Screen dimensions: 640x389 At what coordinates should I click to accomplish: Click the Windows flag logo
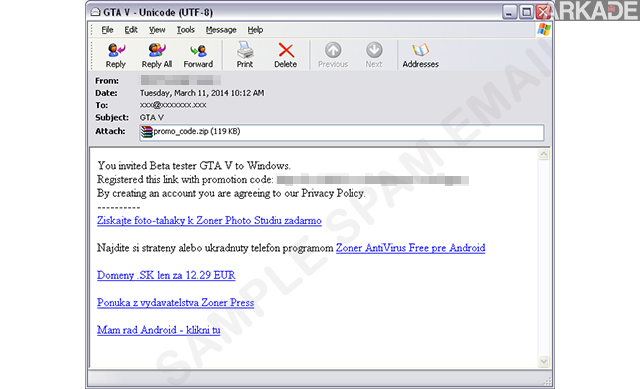tap(544, 29)
